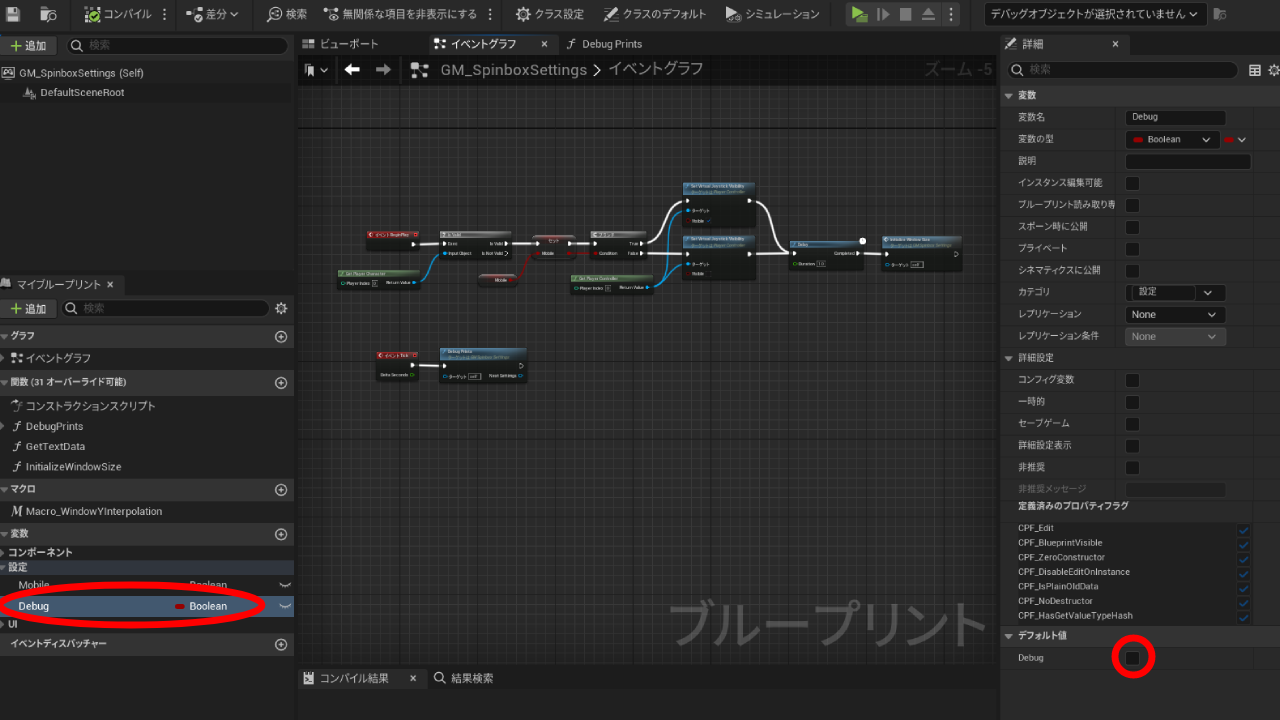The width and height of the screenshot is (1280, 720).
Task: Enable シネマティクスに公開 checkbox
Action: [1132, 271]
